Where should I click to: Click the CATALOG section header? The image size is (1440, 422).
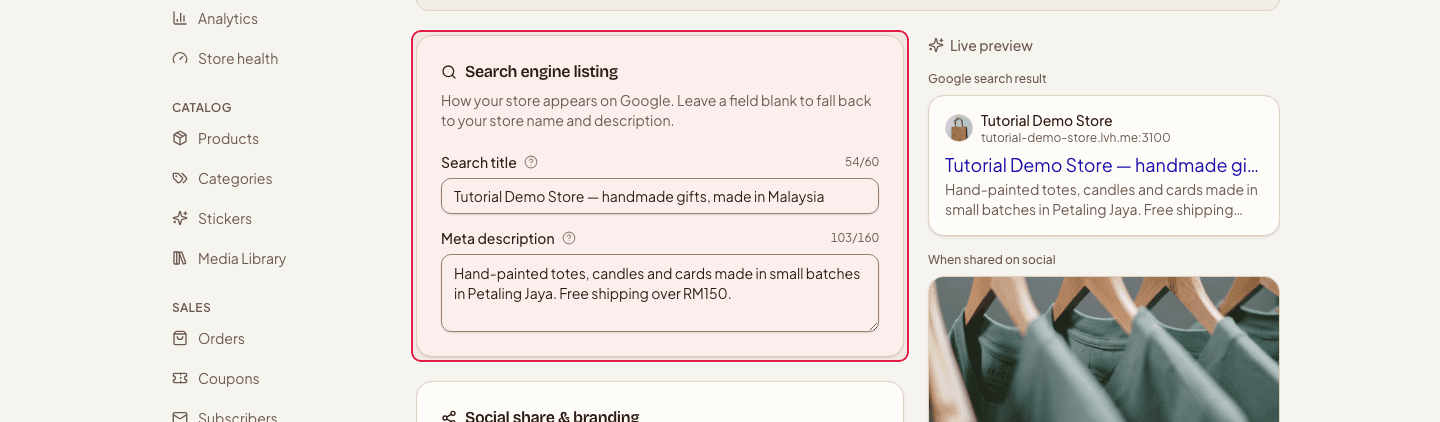(202, 107)
